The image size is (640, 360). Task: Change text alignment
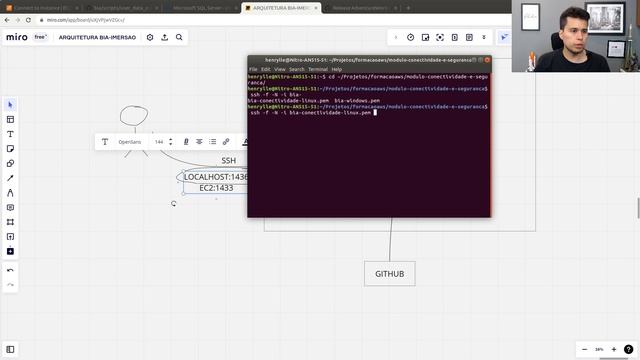coord(199,142)
